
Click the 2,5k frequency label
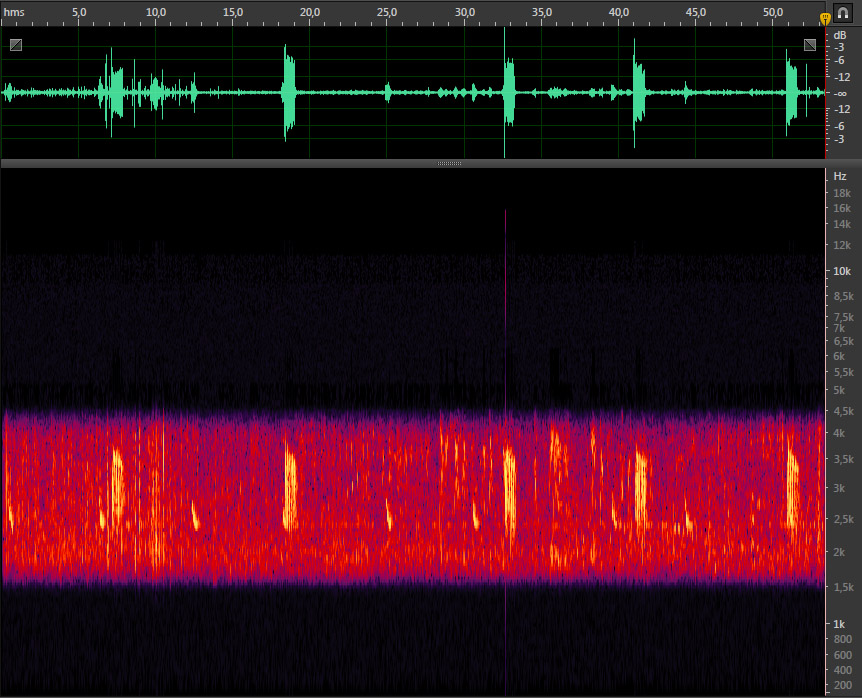pos(843,519)
